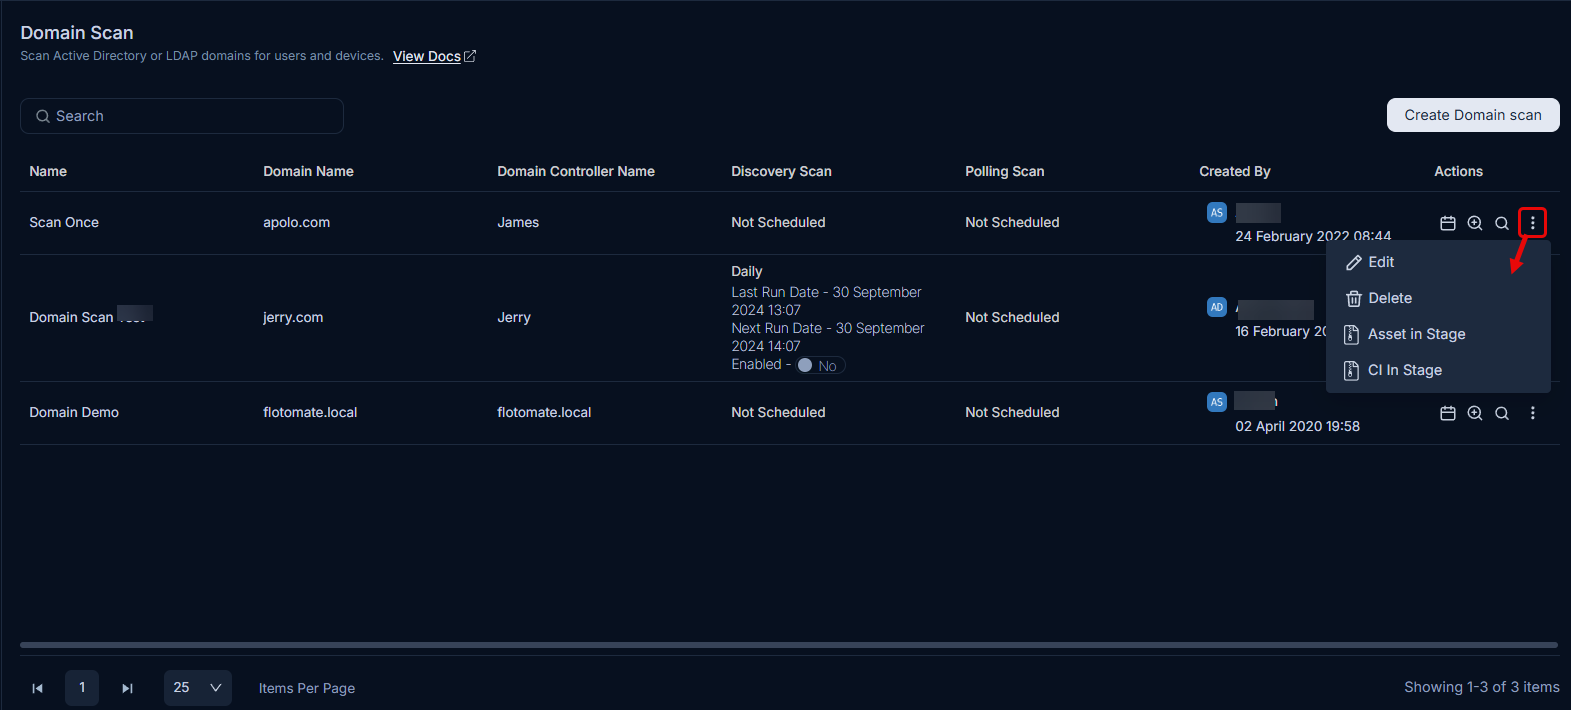
Task: Click the Actions column header
Action: tap(1458, 171)
